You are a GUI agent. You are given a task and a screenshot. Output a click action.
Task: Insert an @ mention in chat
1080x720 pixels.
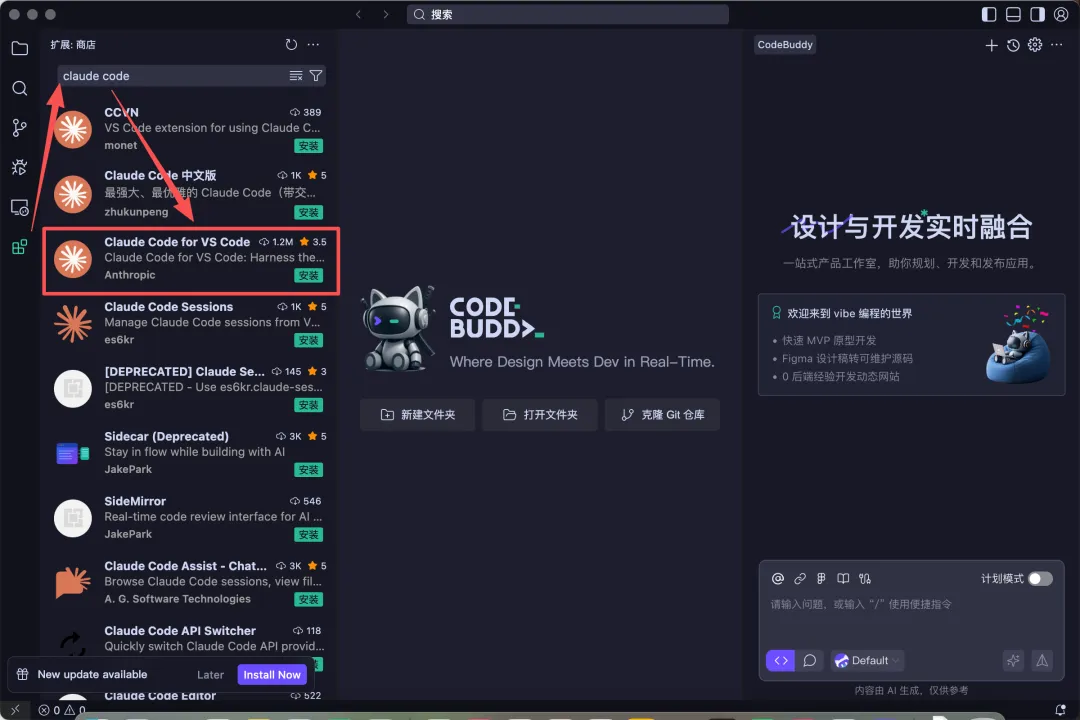pos(778,579)
